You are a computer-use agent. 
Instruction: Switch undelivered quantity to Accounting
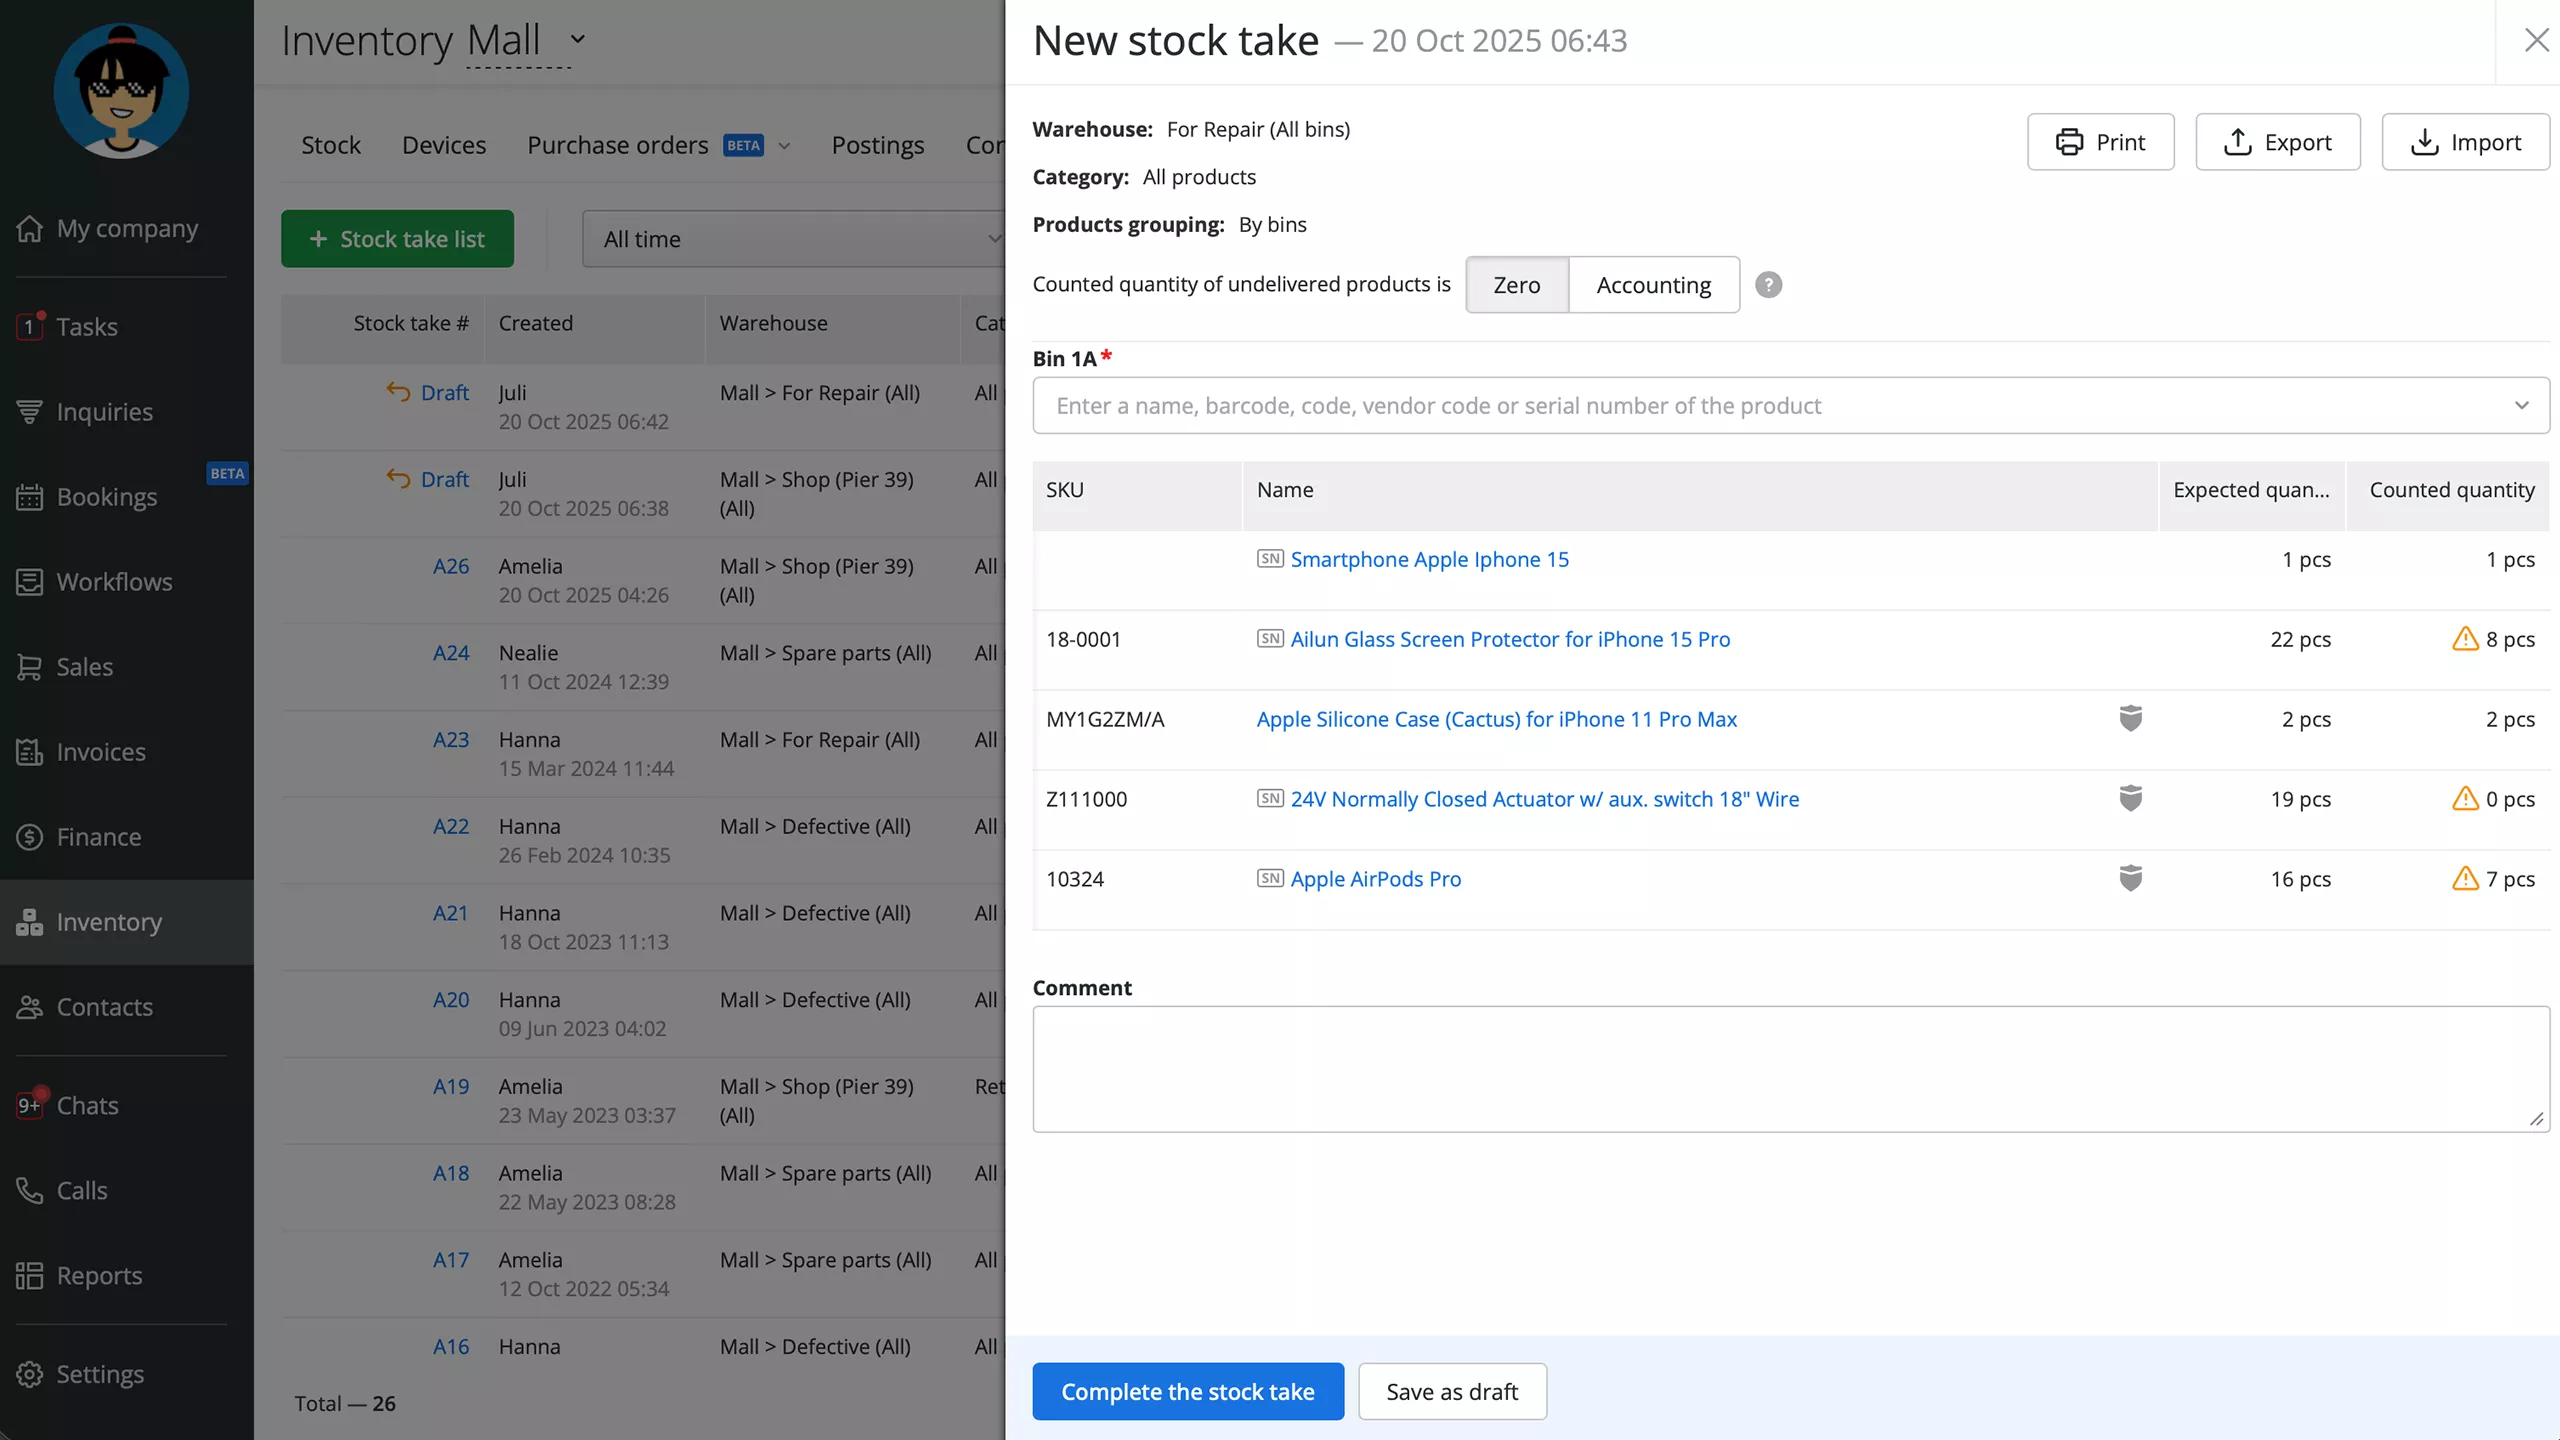1653,285
